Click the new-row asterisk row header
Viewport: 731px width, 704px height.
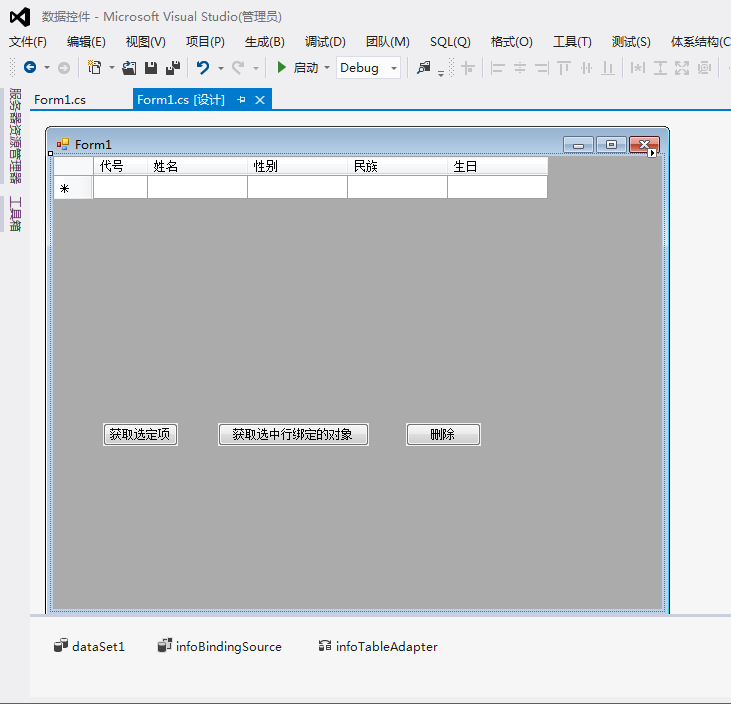[x=73, y=187]
